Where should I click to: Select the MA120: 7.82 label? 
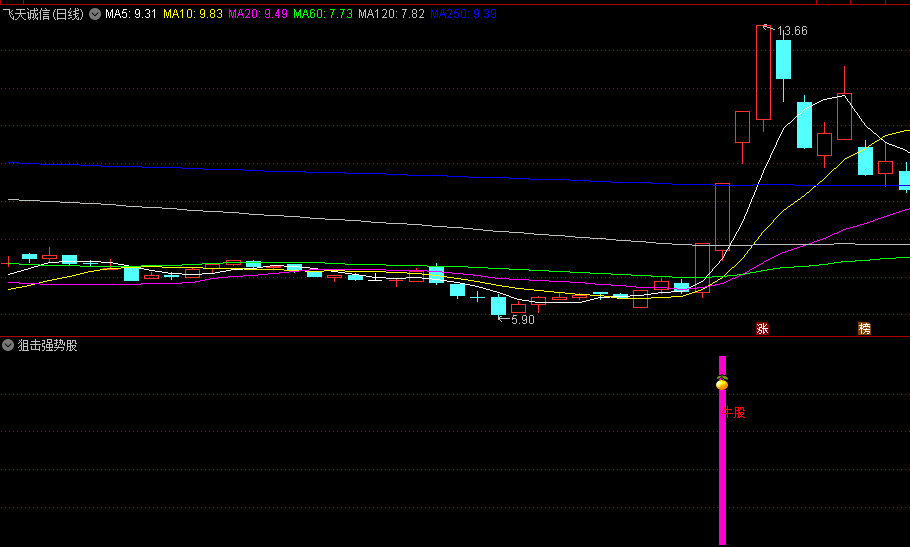[x=391, y=14]
